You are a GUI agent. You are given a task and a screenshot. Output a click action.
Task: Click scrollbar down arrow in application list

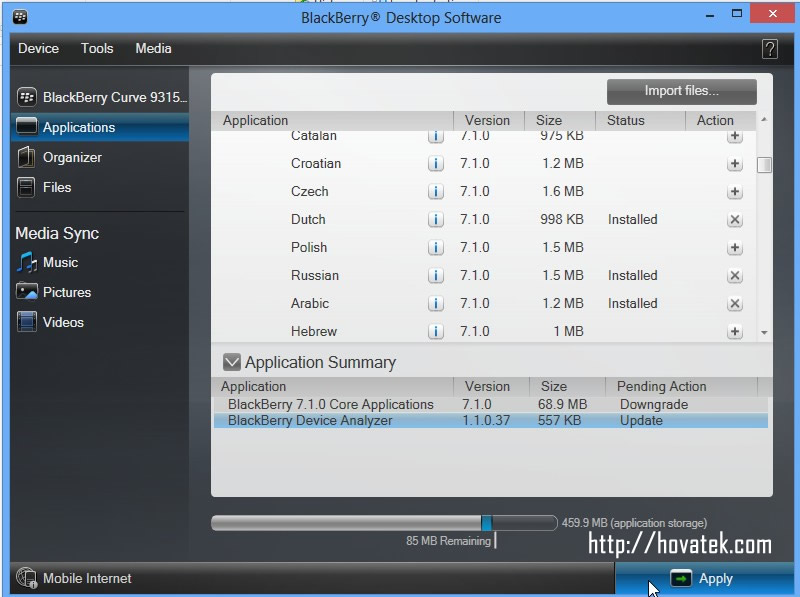click(764, 333)
